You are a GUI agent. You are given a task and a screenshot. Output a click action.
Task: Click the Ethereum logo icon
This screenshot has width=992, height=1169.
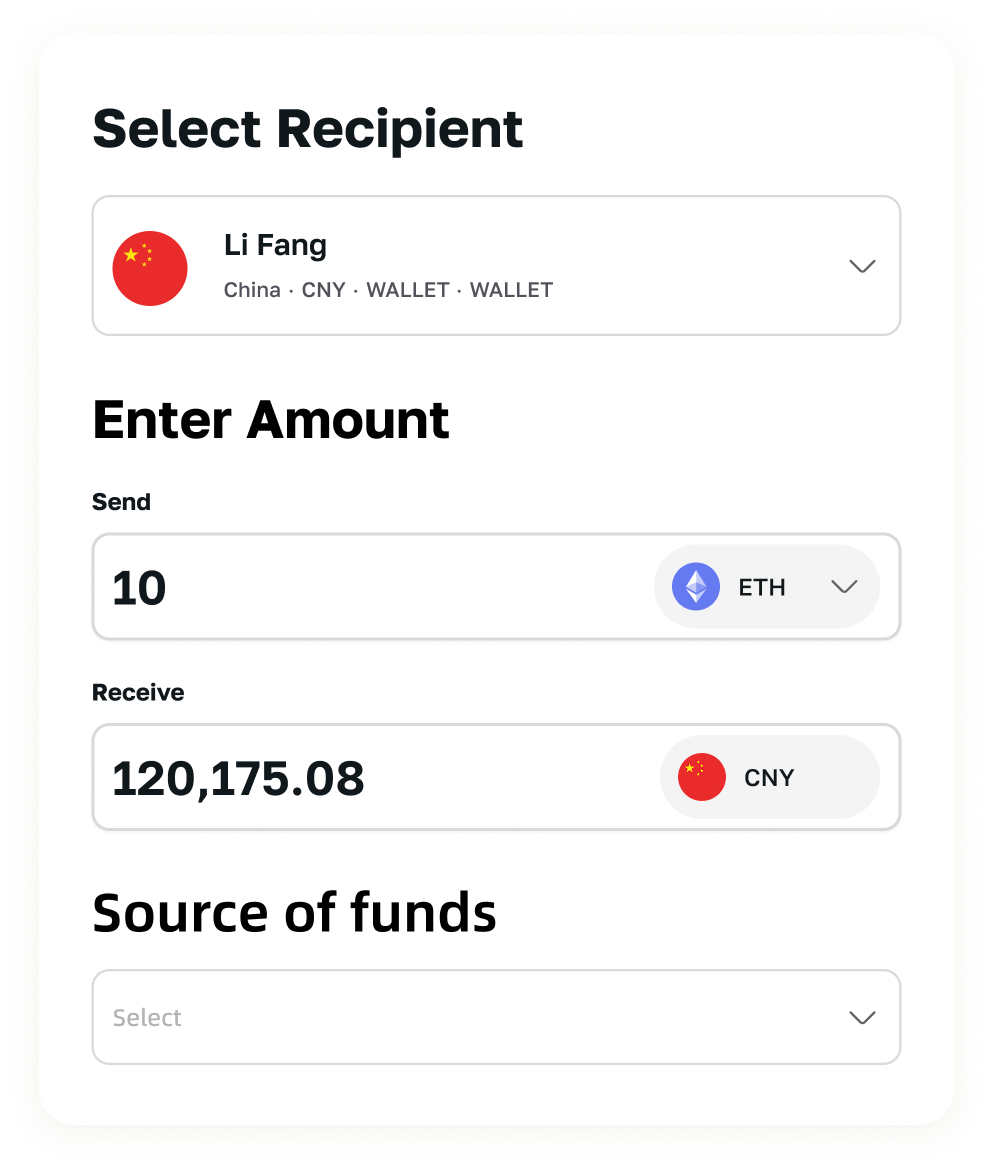[x=696, y=587]
